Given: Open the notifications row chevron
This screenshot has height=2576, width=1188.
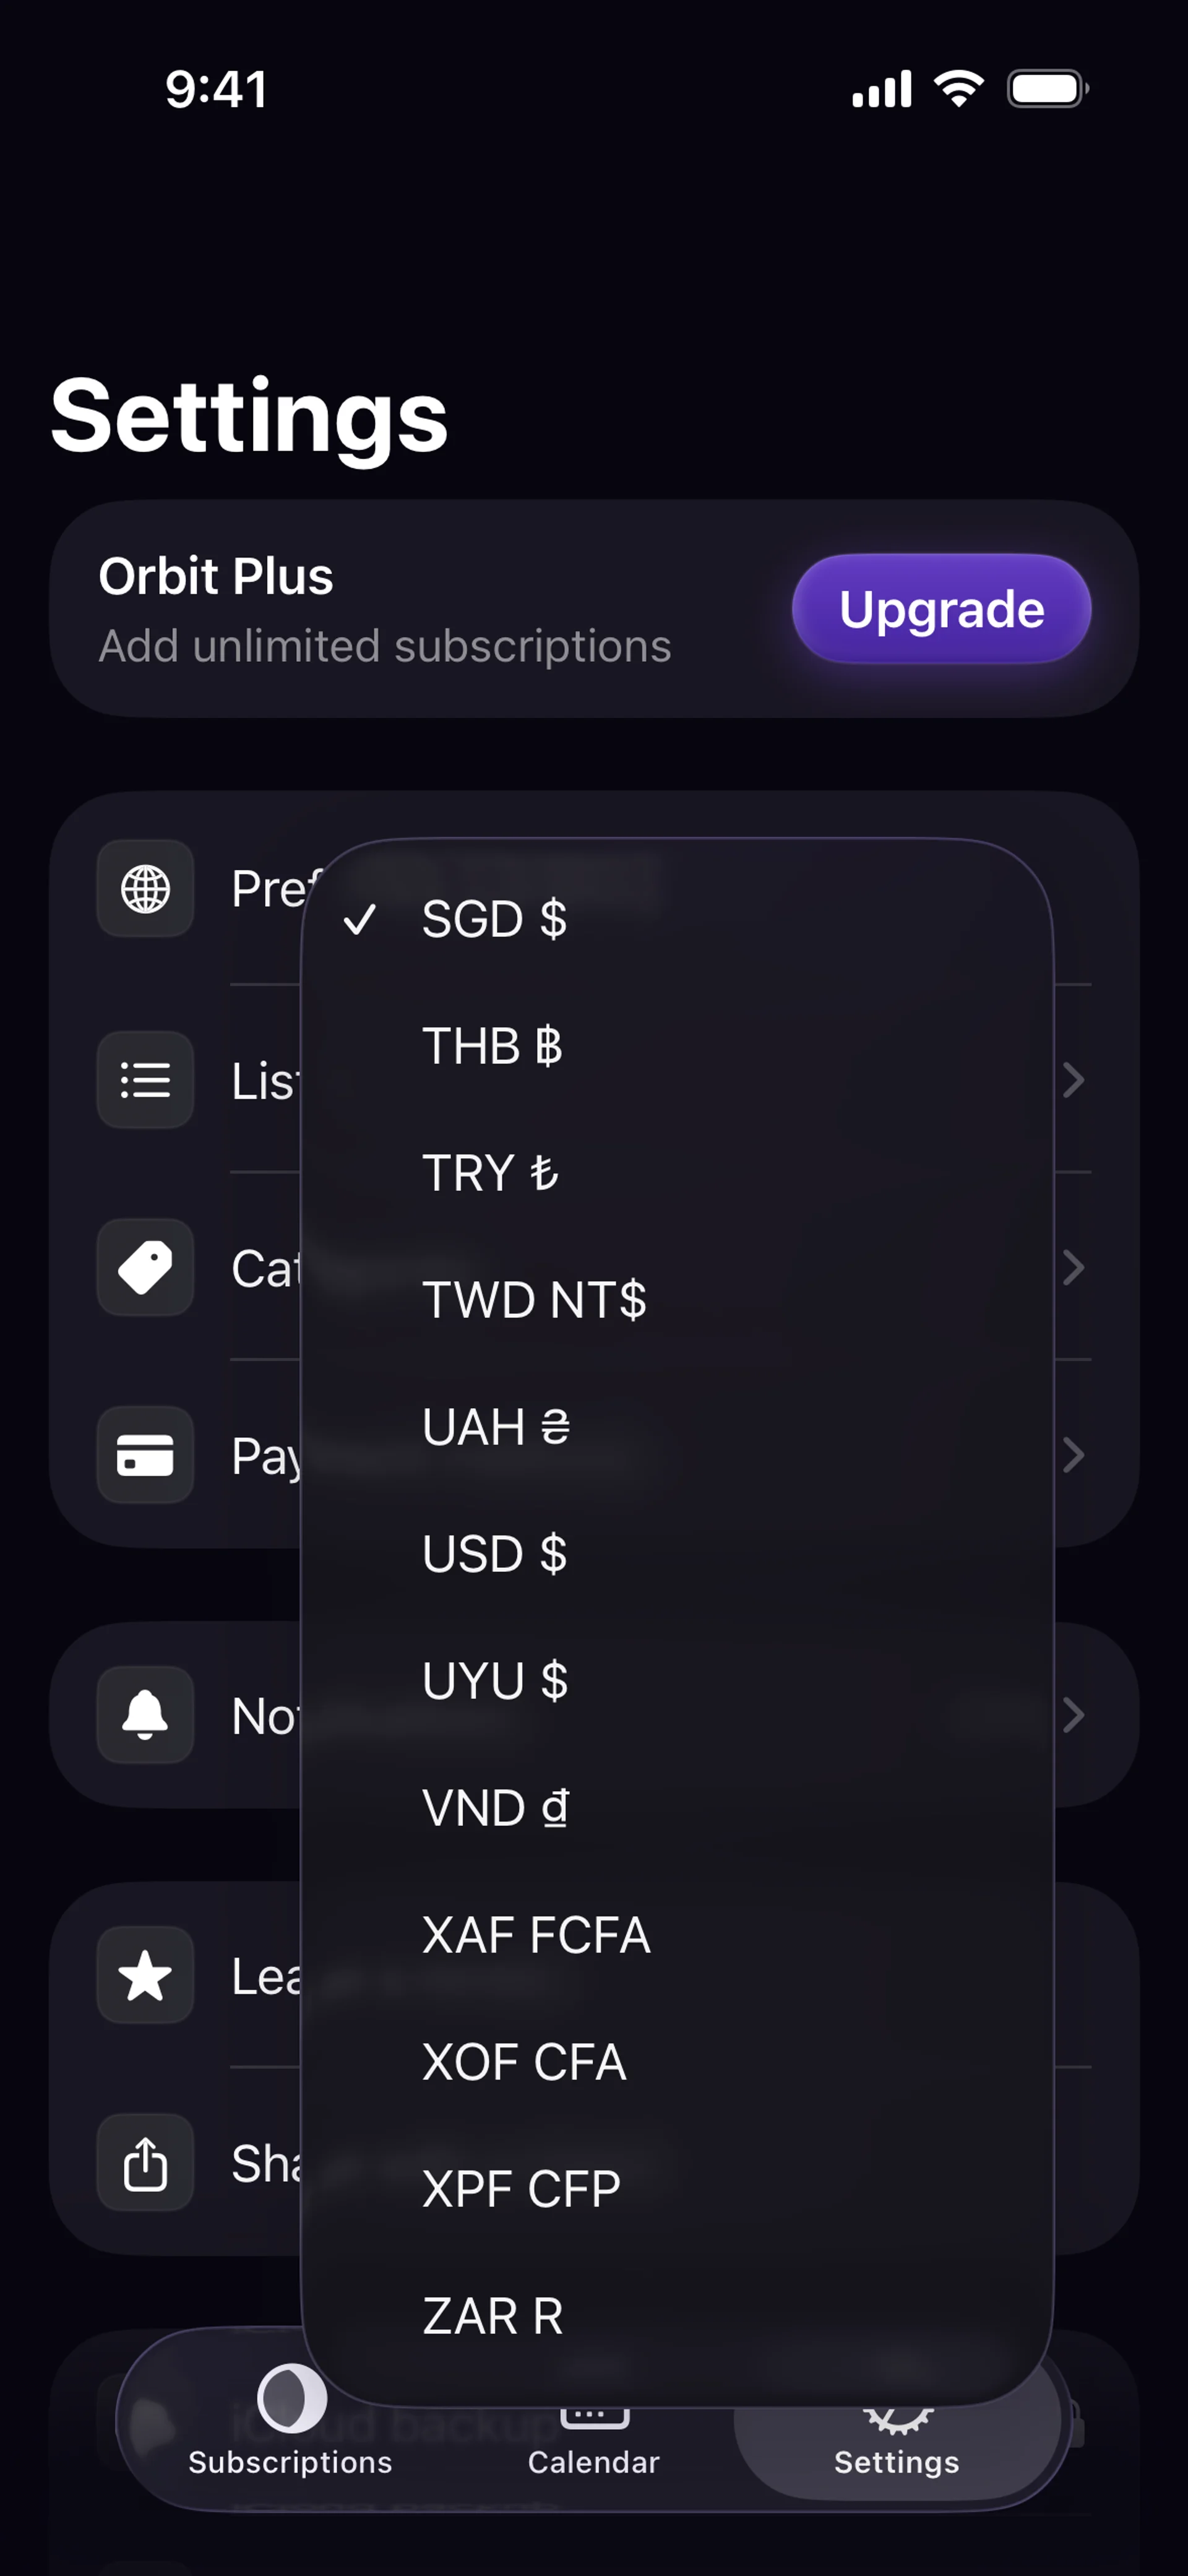Looking at the screenshot, I should [x=1073, y=1715].
